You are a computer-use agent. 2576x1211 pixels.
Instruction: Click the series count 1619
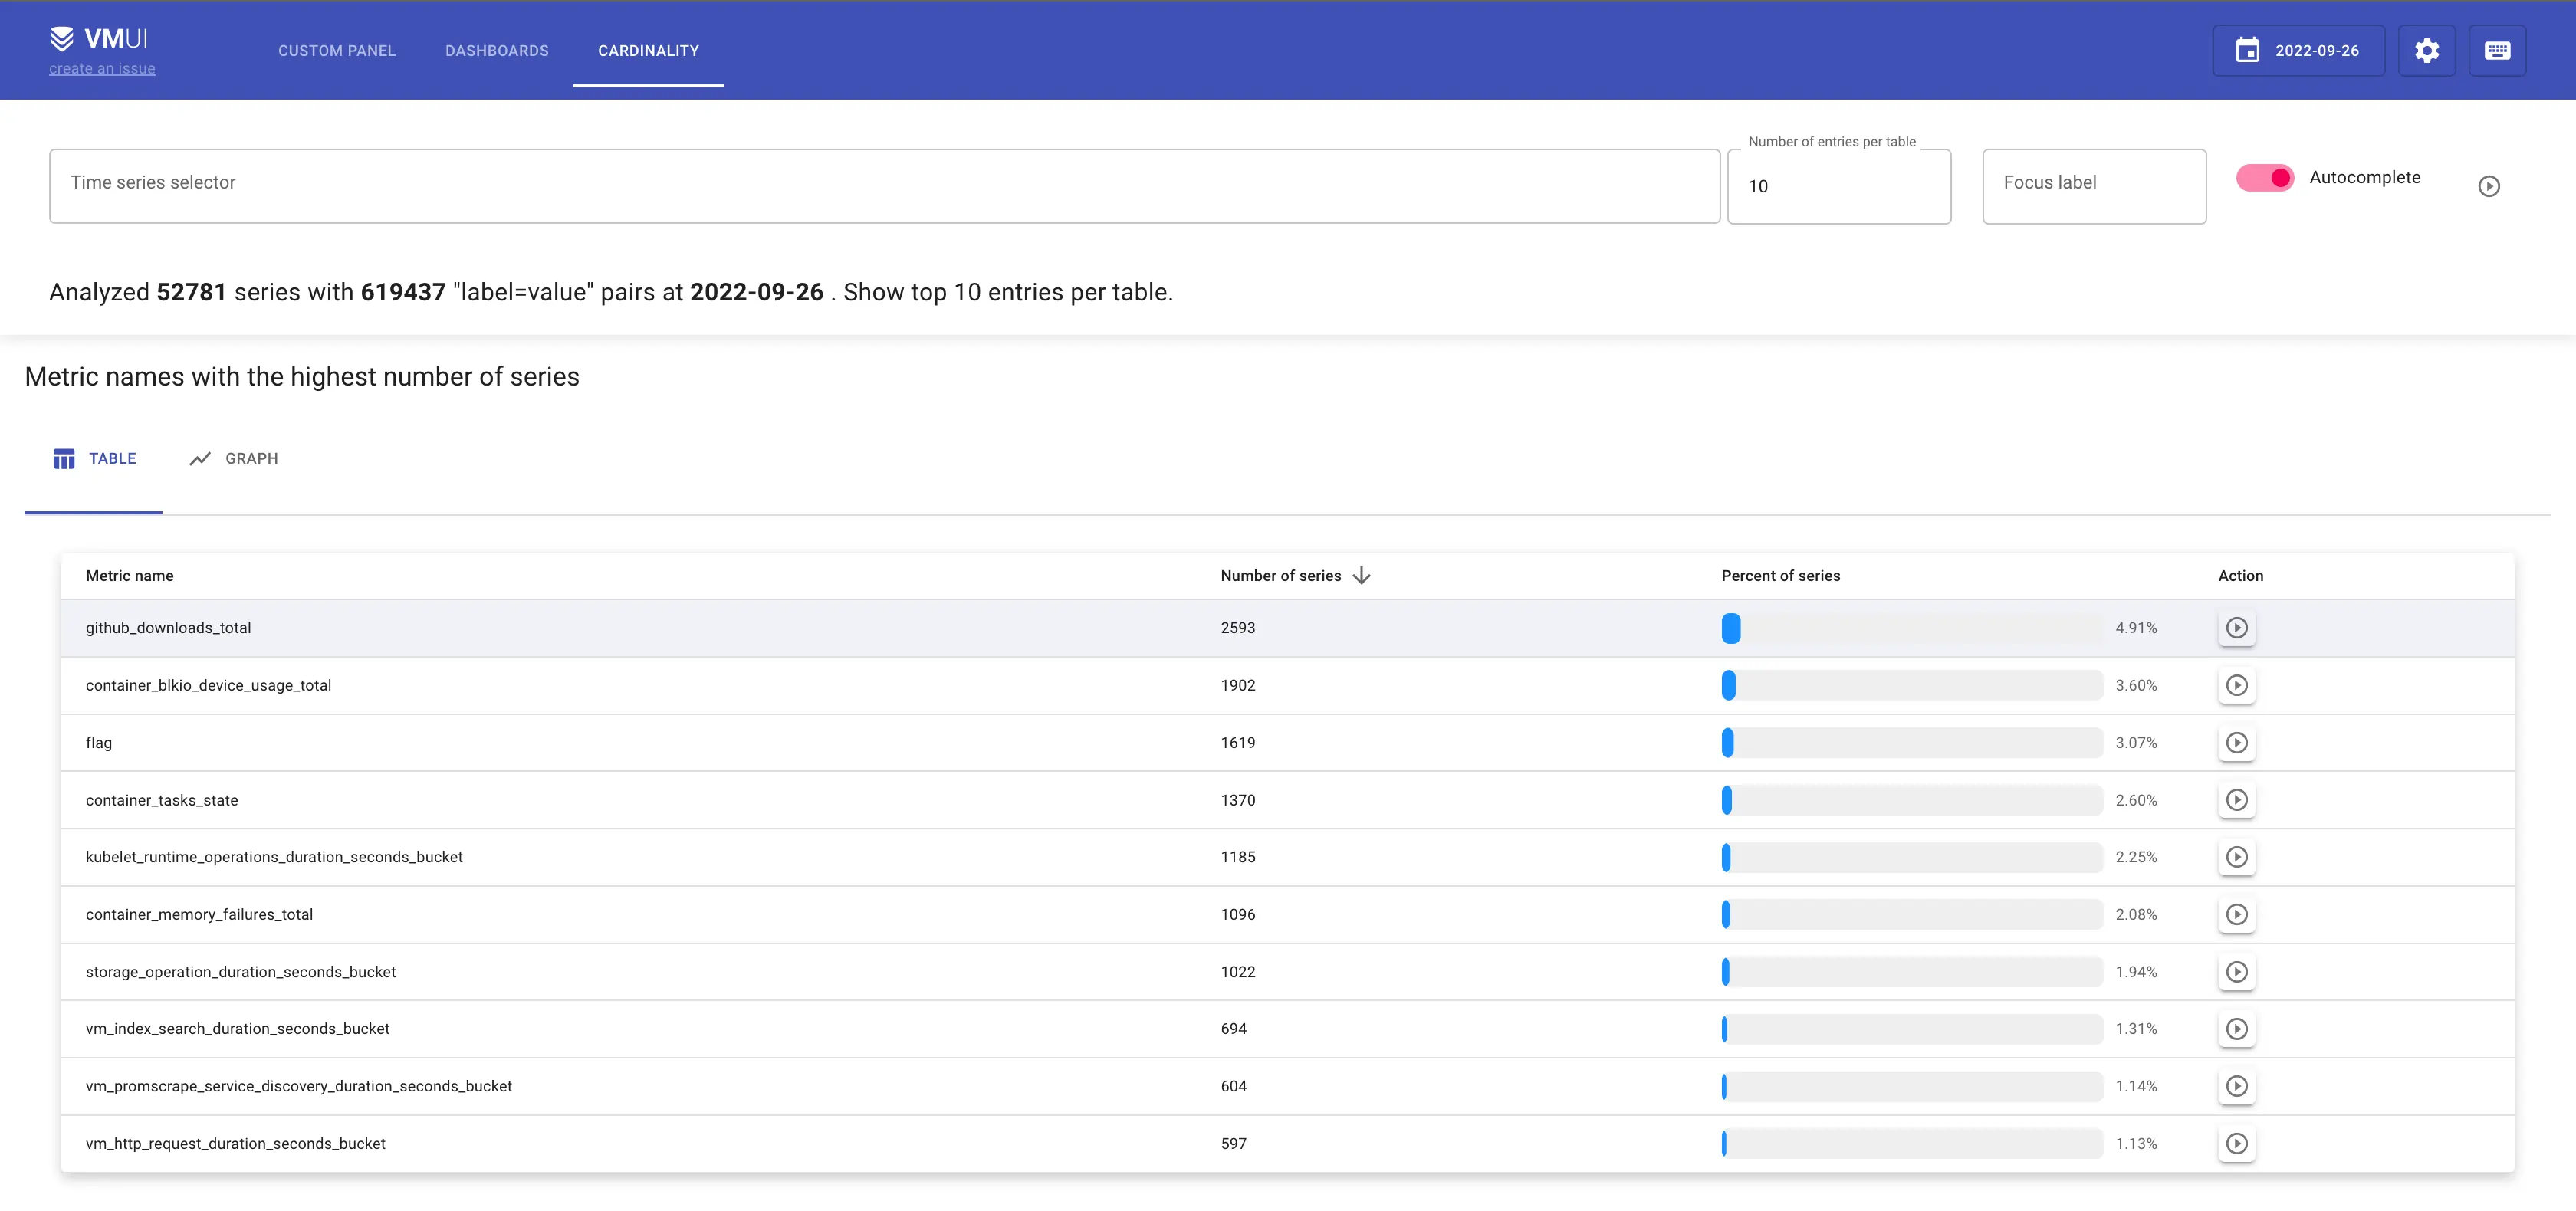pyautogui.click(x=1238, y=743)
